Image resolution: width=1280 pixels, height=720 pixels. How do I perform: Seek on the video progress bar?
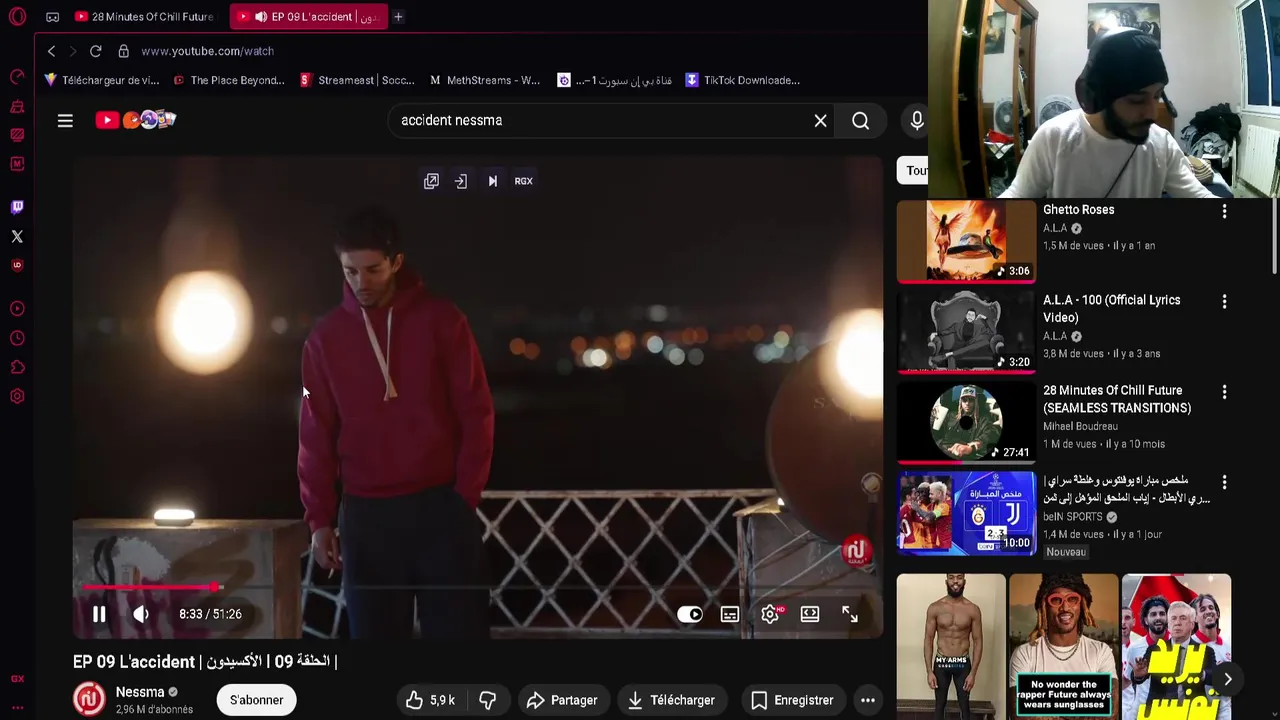[478, 588]
